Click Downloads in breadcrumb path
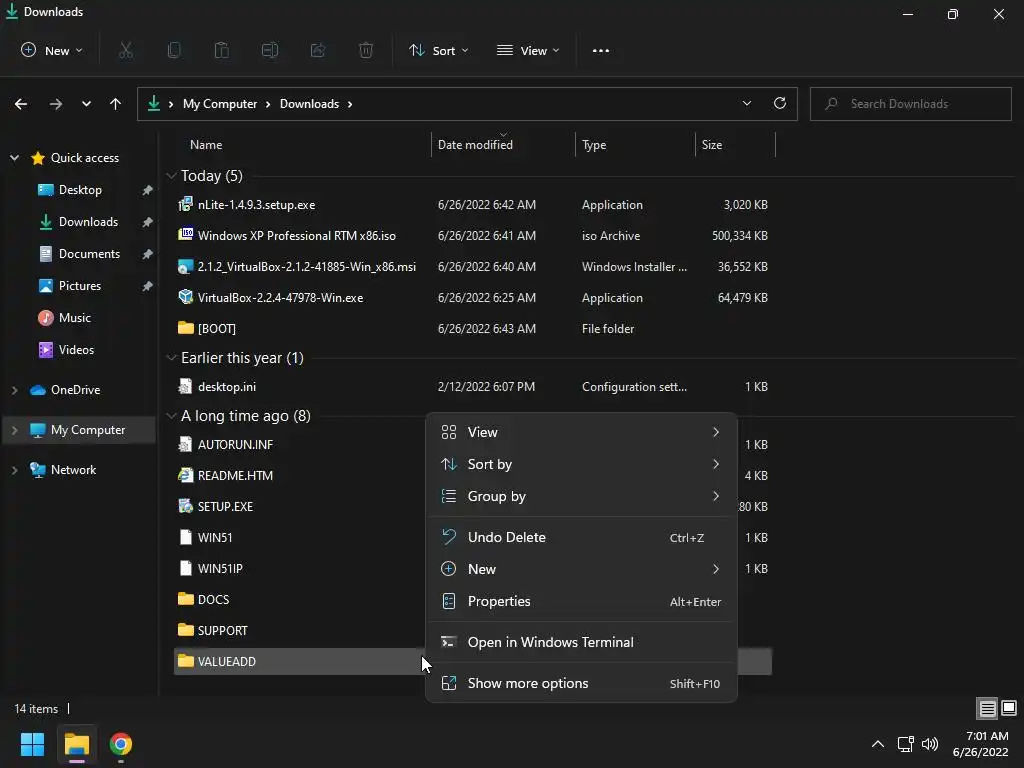Image resolution: width=1024 pixels, height=768 pixels. [310, 104]
